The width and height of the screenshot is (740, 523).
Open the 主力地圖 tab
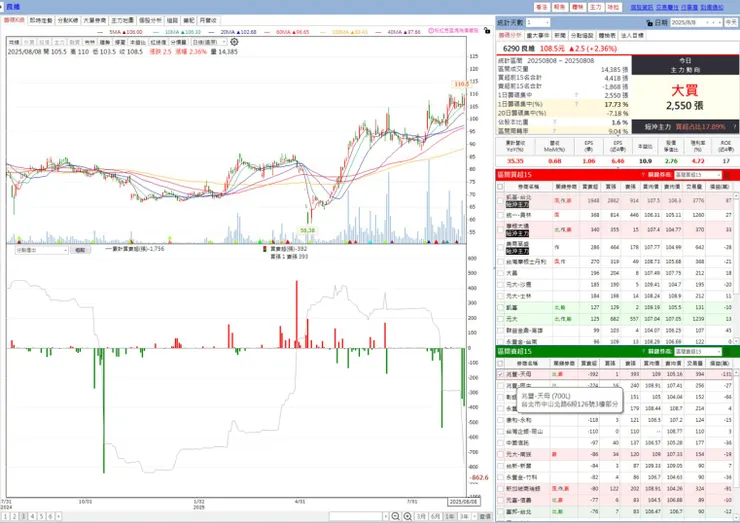pos(122,20)
